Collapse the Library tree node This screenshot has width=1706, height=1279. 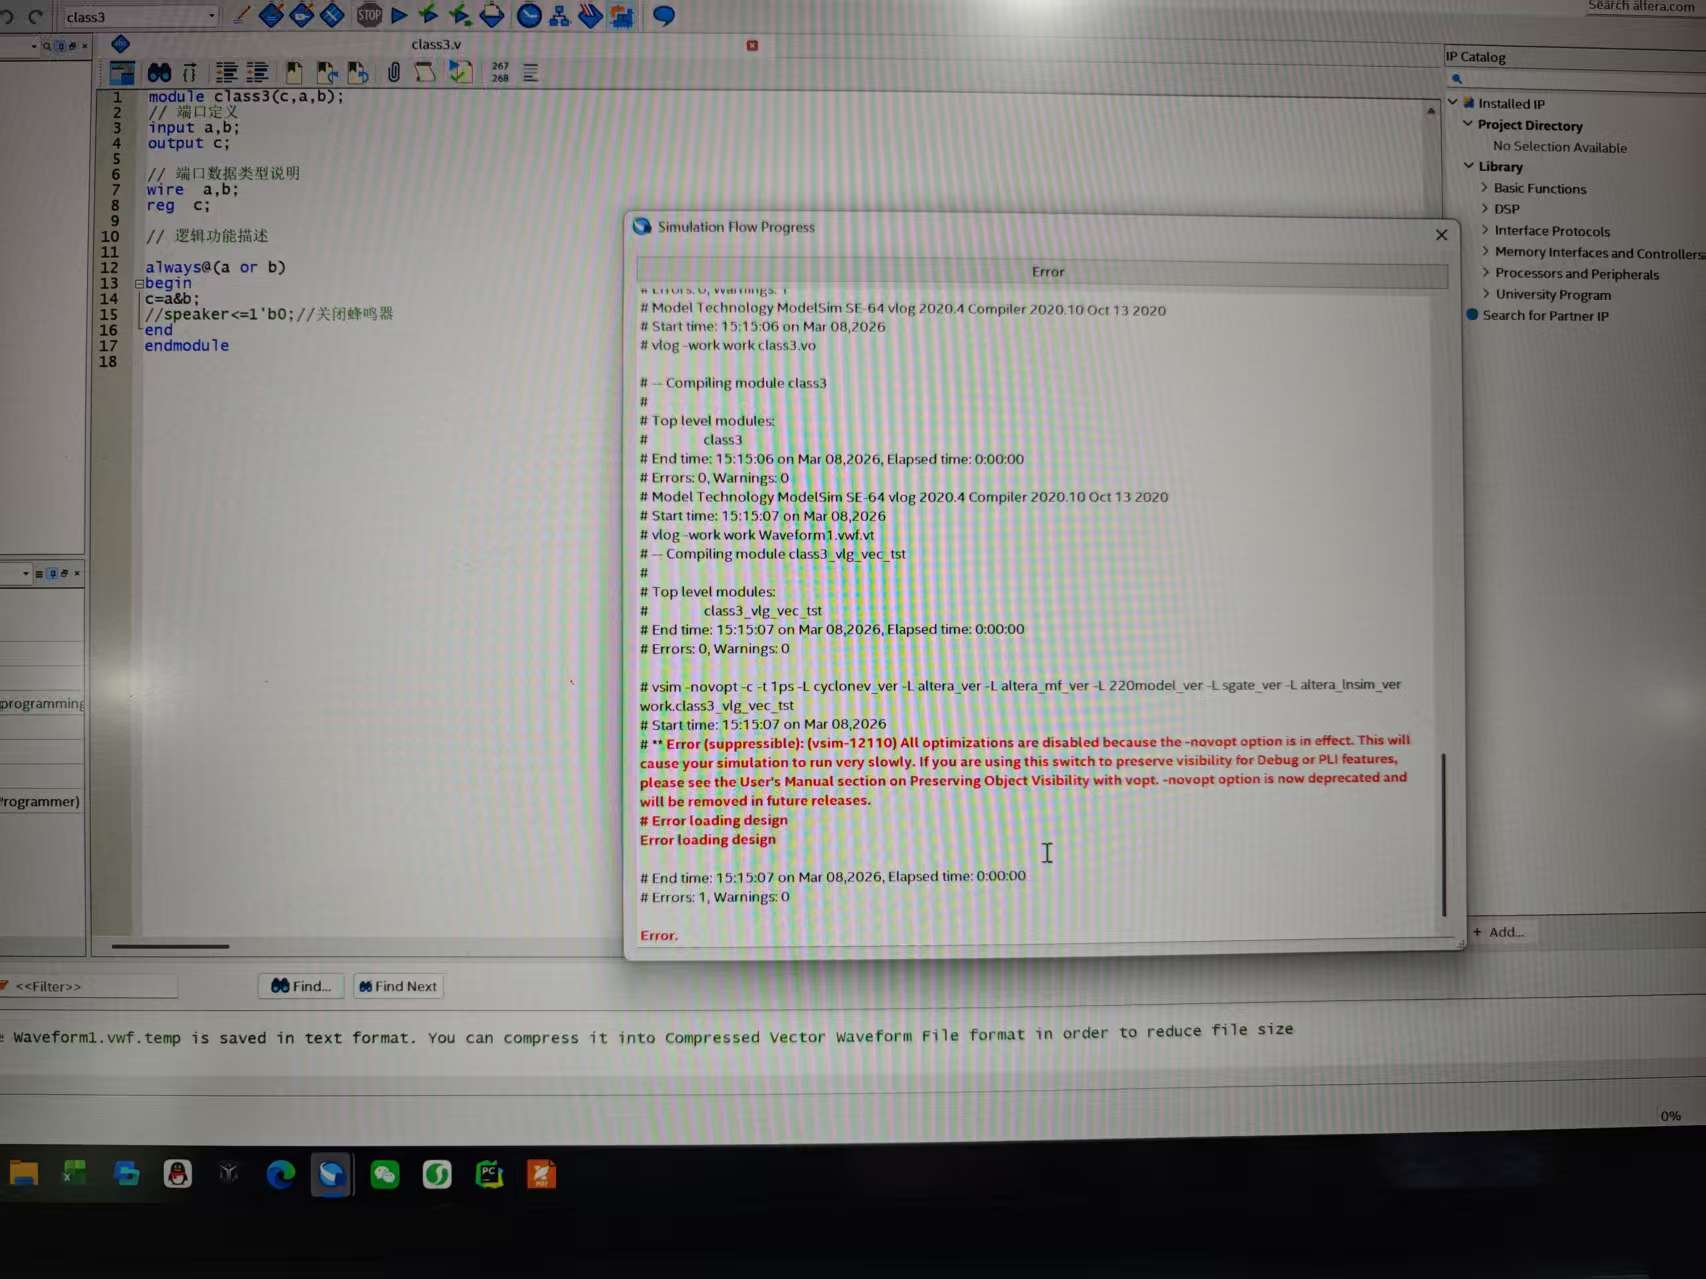click(1469, 166)
